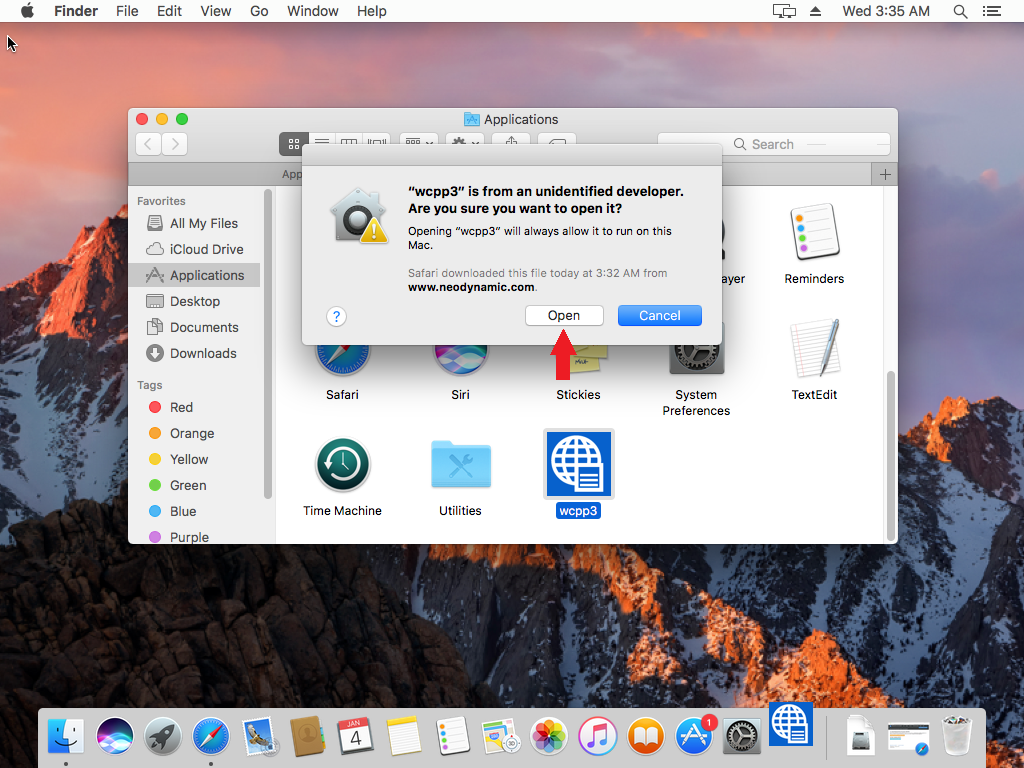The image size is (1024, 768).
Task: Open the Help menu
Action: point(372,11)
